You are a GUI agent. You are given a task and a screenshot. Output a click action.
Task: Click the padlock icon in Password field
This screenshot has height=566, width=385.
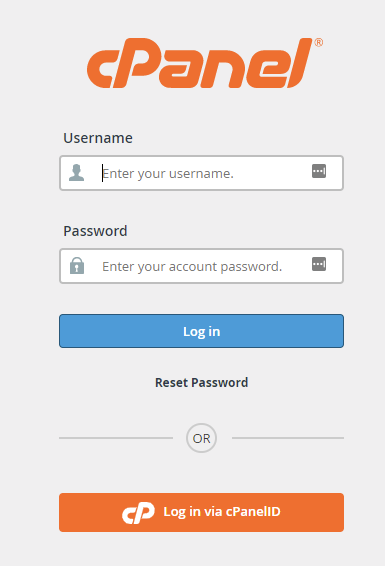77,266
